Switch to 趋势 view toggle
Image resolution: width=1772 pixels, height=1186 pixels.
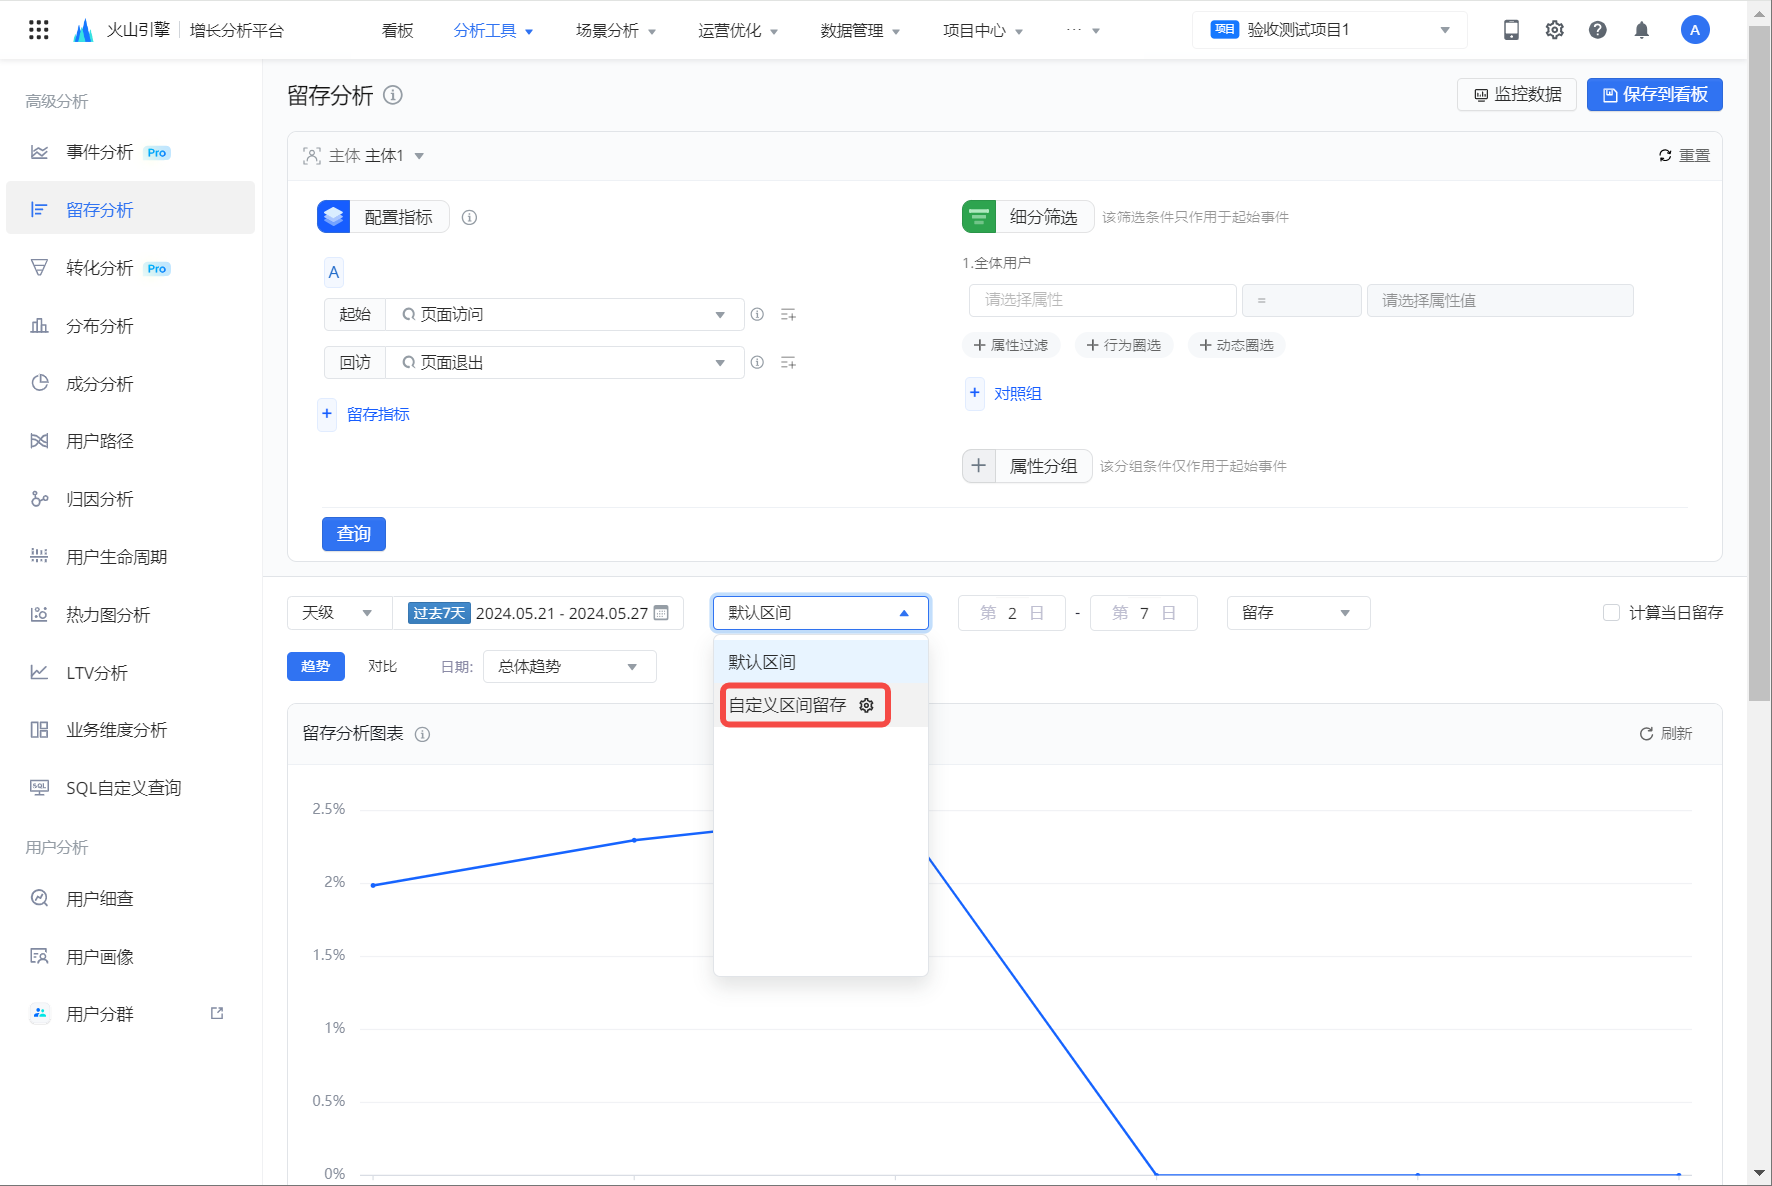pos(316,666)
